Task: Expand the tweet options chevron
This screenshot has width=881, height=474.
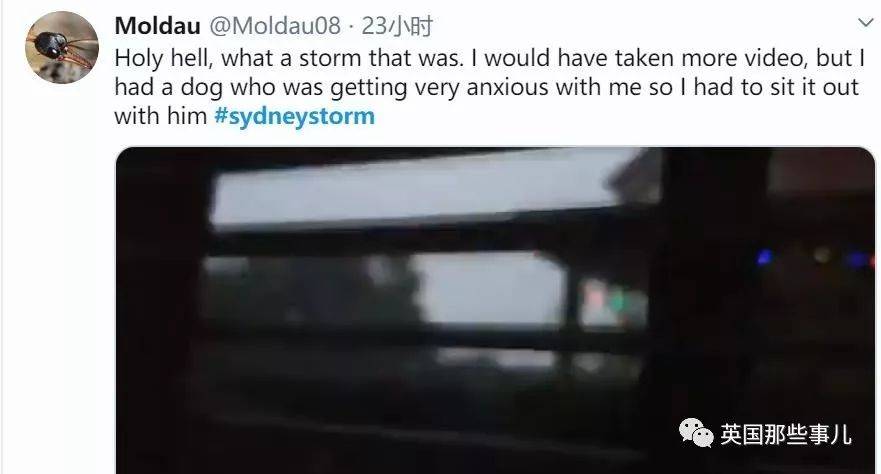Action: point(866,22)
